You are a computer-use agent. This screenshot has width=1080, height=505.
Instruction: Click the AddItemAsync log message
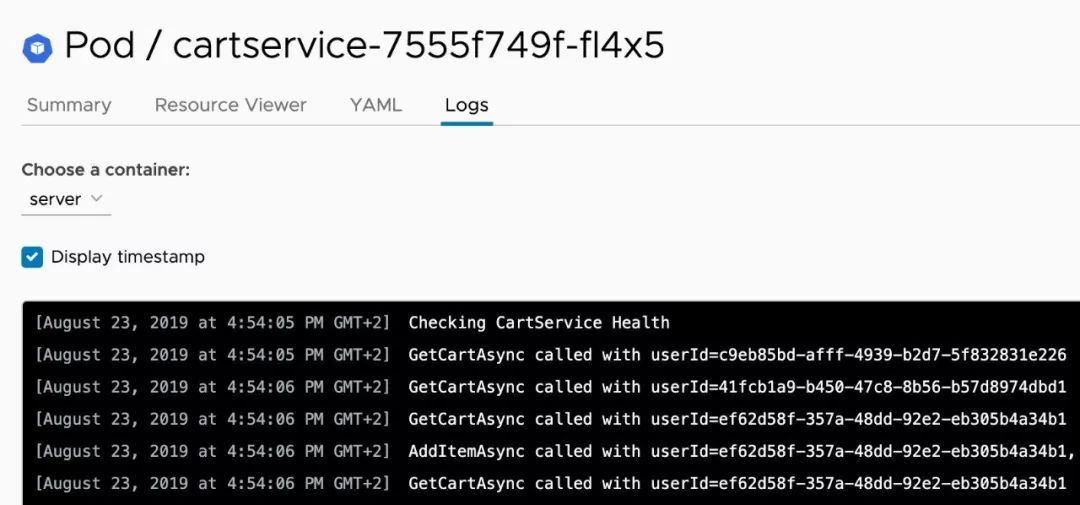(x=740, y=451)
